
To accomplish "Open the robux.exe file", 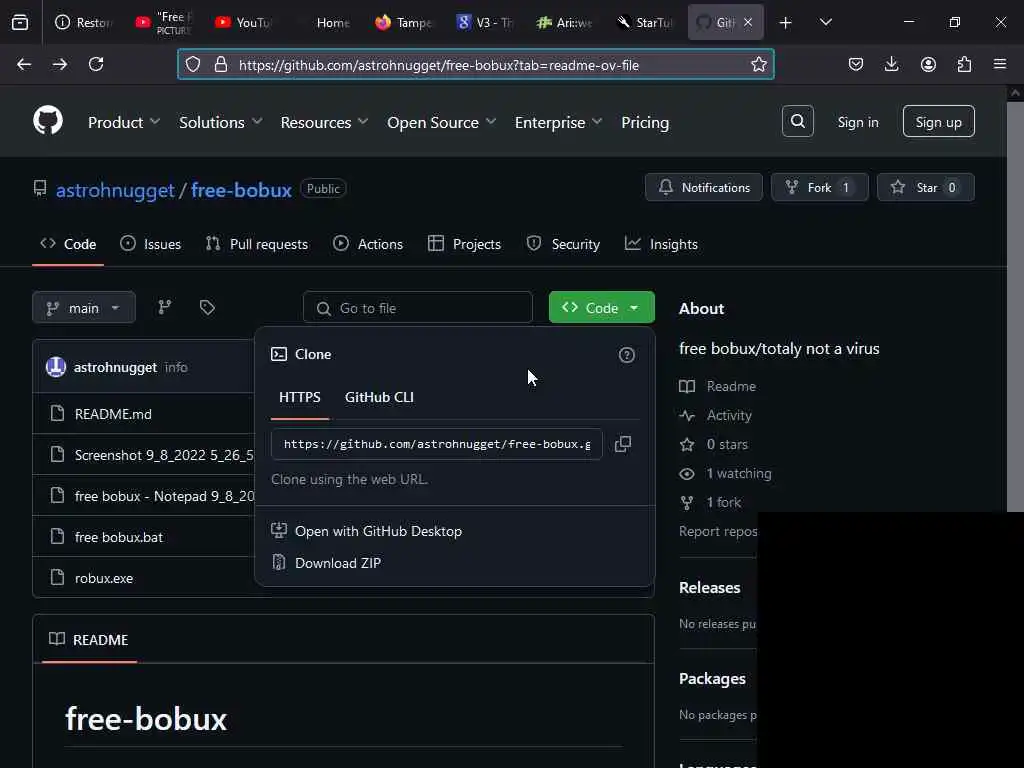I will 104,578.
